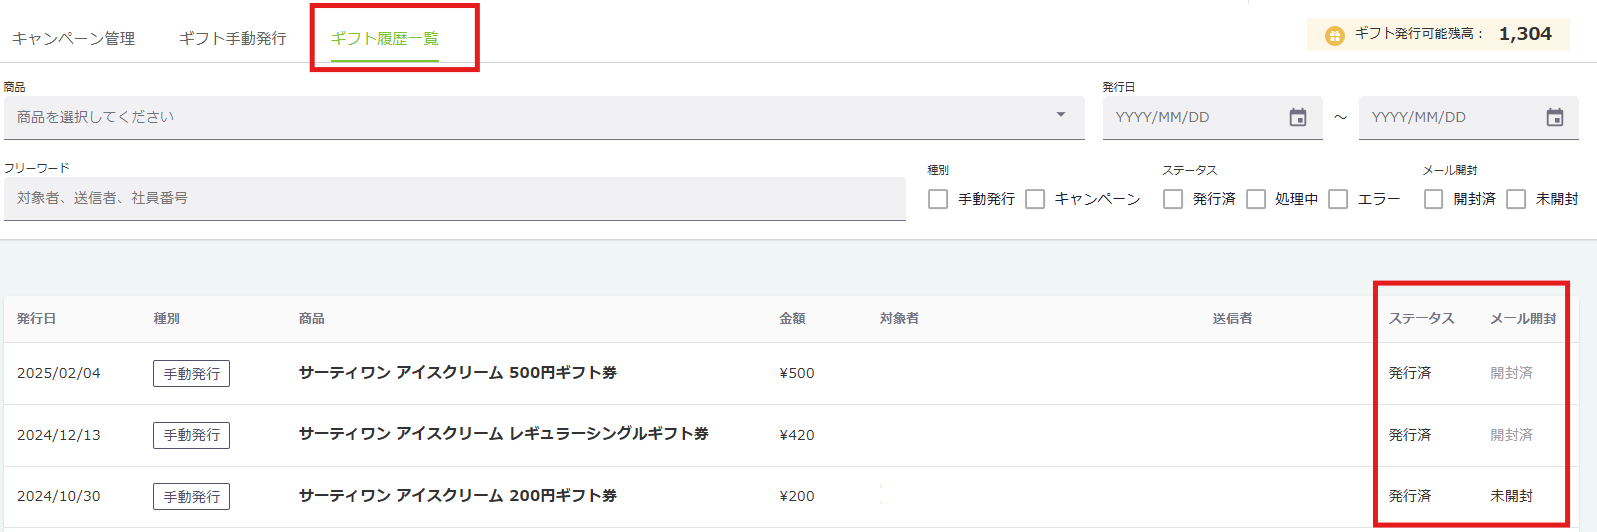Open the ギフト手動発行 tab
This screenshot has width=1597, height=532.
[233, 39]
